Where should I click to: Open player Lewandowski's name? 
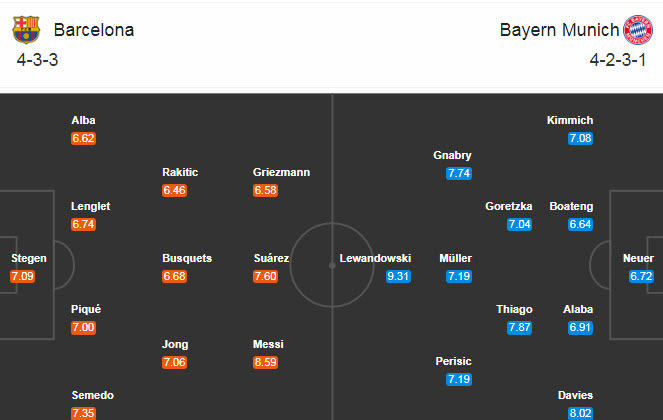point(375,258)
